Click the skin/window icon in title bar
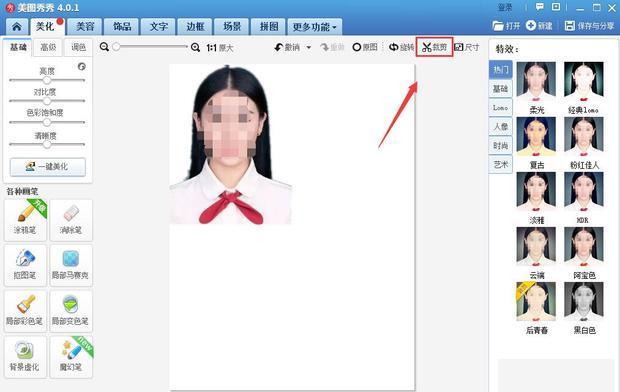This screenshot has height=392, width=620. click(x=556, y=7)
